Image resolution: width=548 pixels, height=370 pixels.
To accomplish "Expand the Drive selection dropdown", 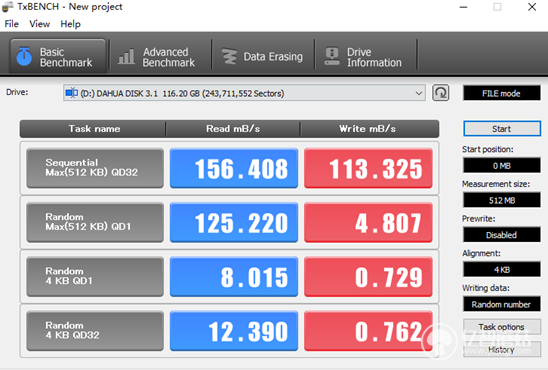I will point(418,93).
